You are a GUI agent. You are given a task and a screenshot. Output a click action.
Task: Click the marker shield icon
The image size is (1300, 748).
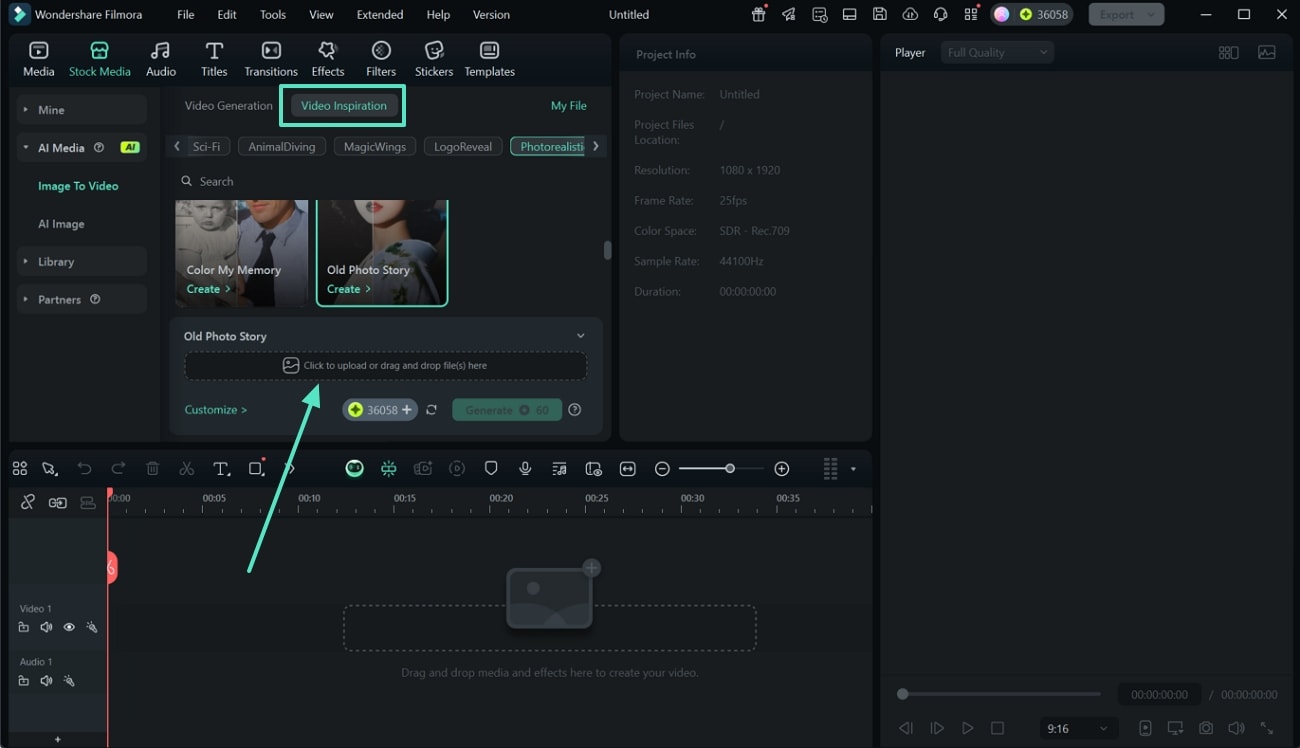pyautogui.click(x=490, y=468)
